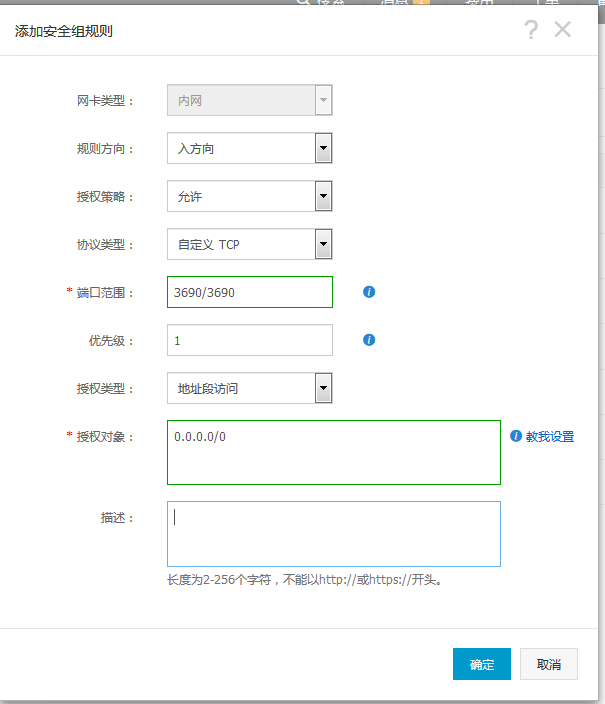The height and width of the screenshot is (704, 605).
Task: Click the blue info icon before 教我设置
Action: [x=516, y=436]
